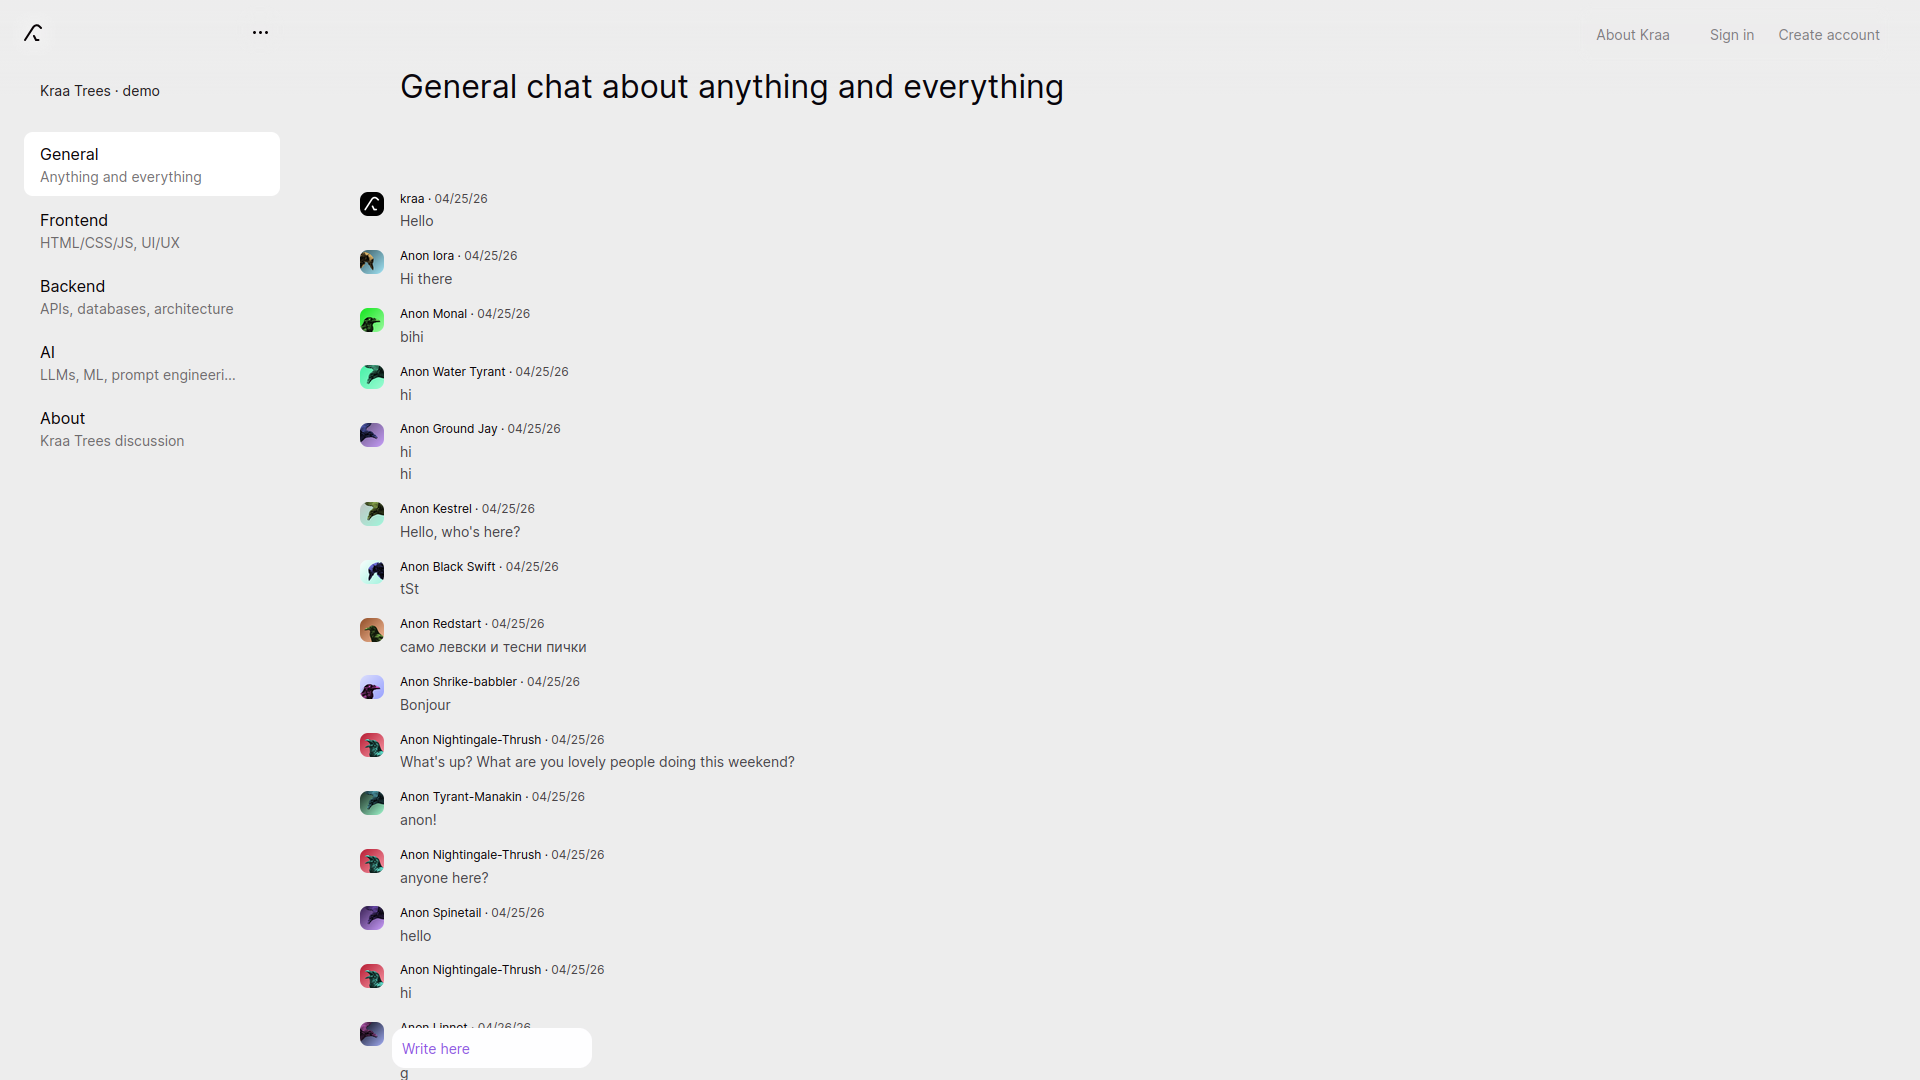The image size is (1920, 1080).
Task: Focus the Write here message field
Action: tap(492, 1048)
